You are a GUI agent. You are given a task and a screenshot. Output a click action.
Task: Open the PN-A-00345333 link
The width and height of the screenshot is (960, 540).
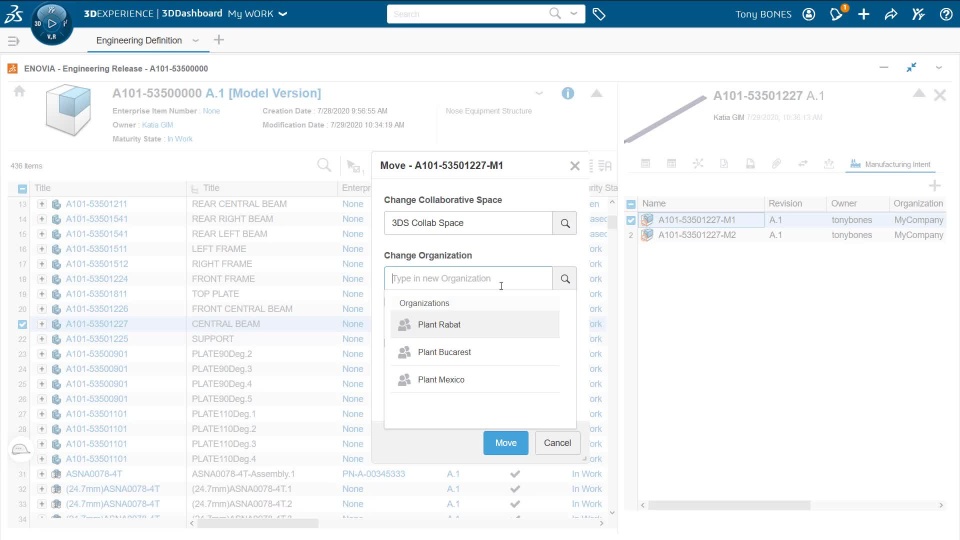pyautogui.click(x=373, y=474)
